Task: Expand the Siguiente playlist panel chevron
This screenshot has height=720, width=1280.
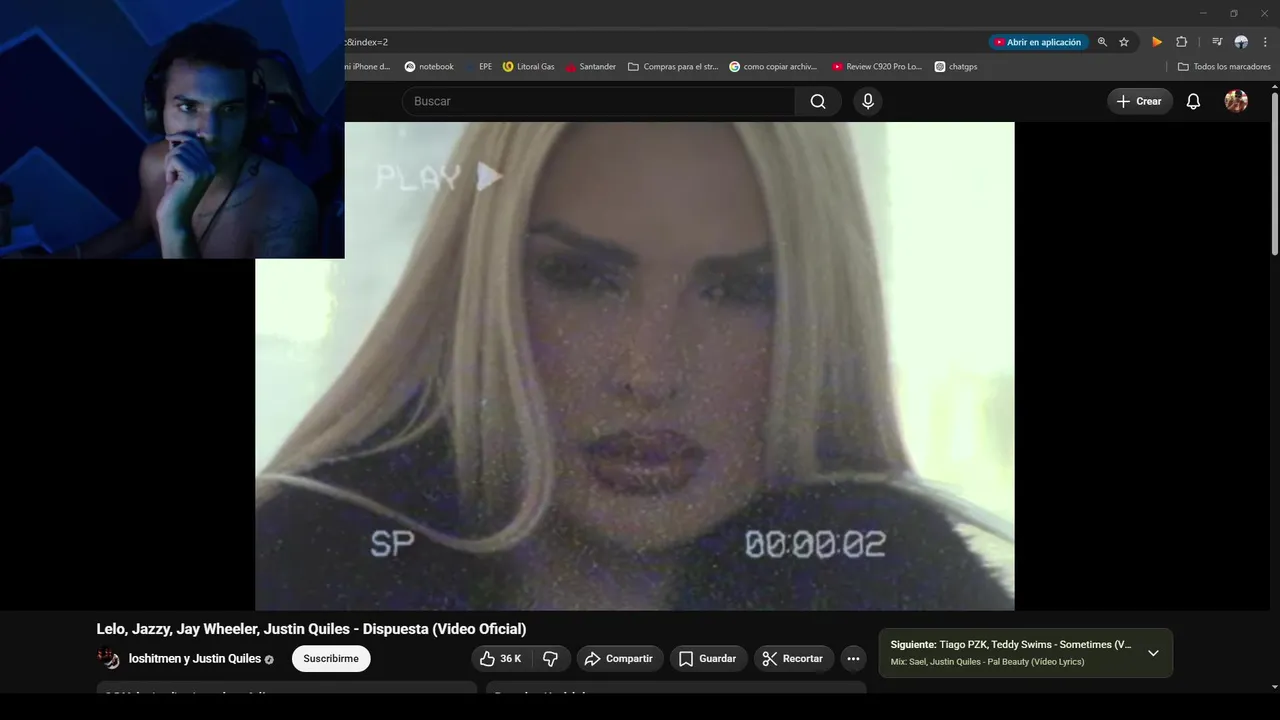Action: (1153, 653)
